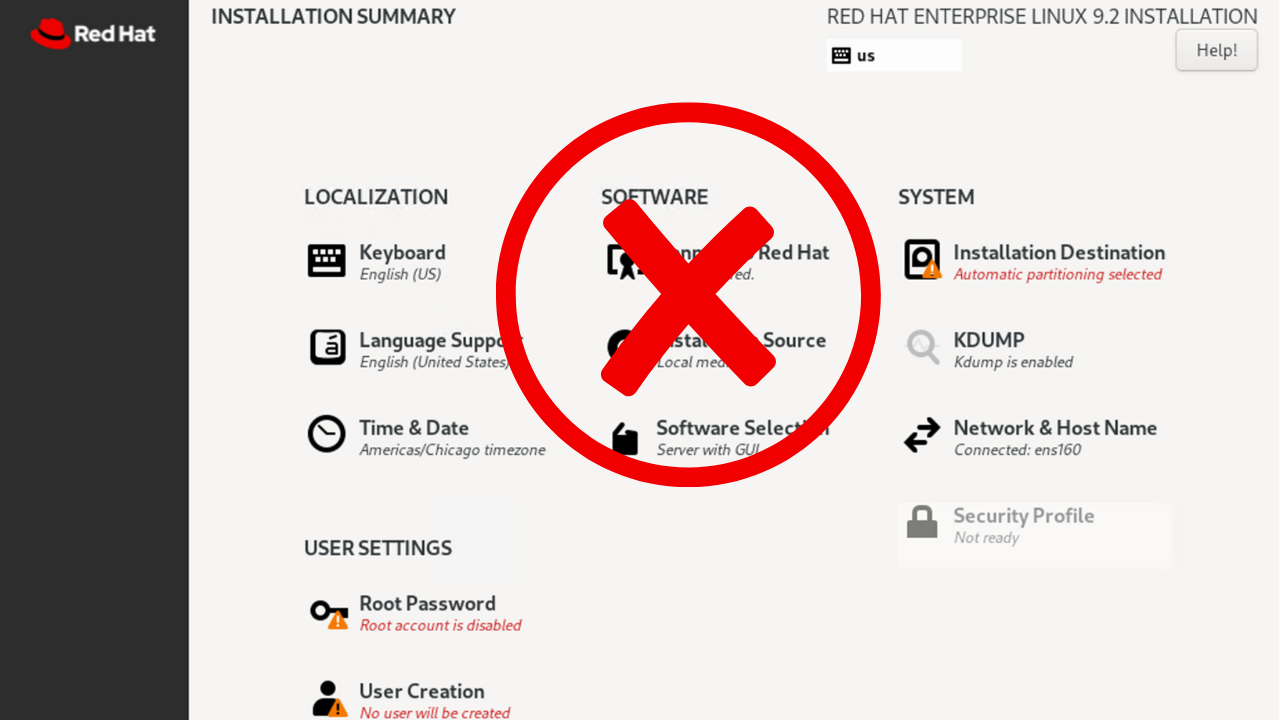Click the Network & Host Name arrows icon
Image resolution: width=1280 pixels, height=720 pixels.
point(922,435)
